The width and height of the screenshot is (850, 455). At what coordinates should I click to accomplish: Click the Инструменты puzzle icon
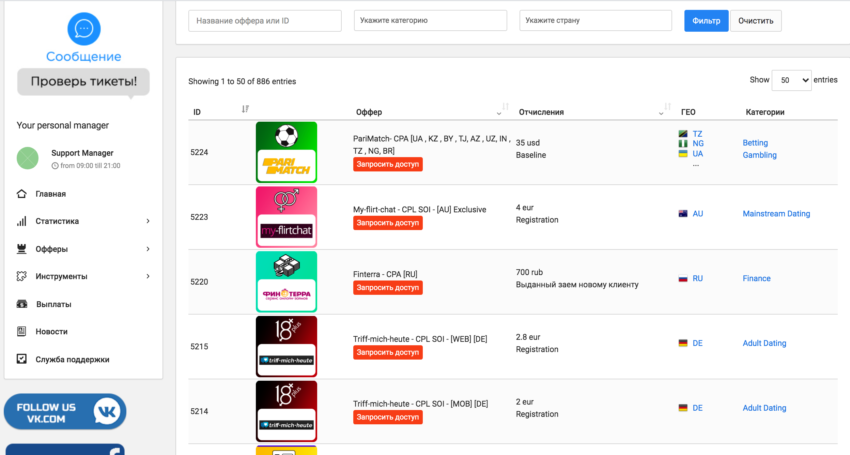point(22,276)
